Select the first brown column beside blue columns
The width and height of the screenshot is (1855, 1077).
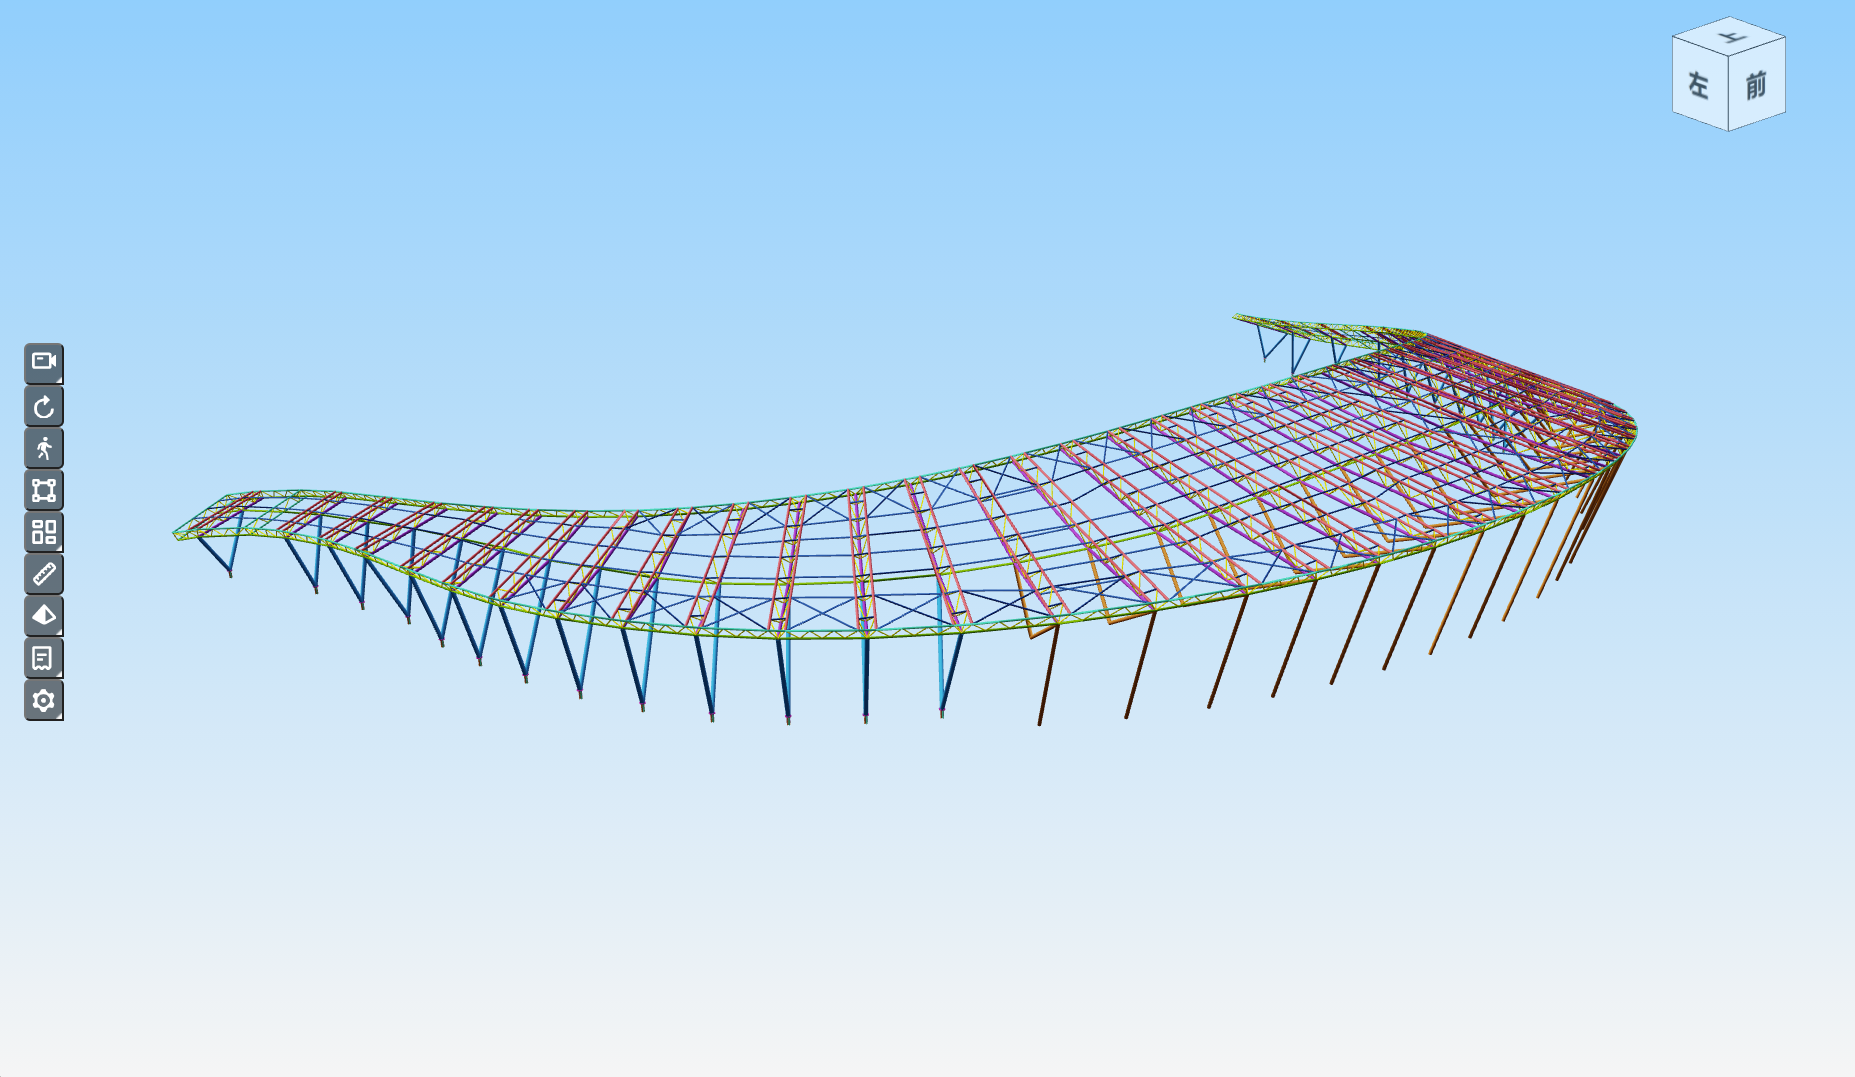pos(1048,675)
